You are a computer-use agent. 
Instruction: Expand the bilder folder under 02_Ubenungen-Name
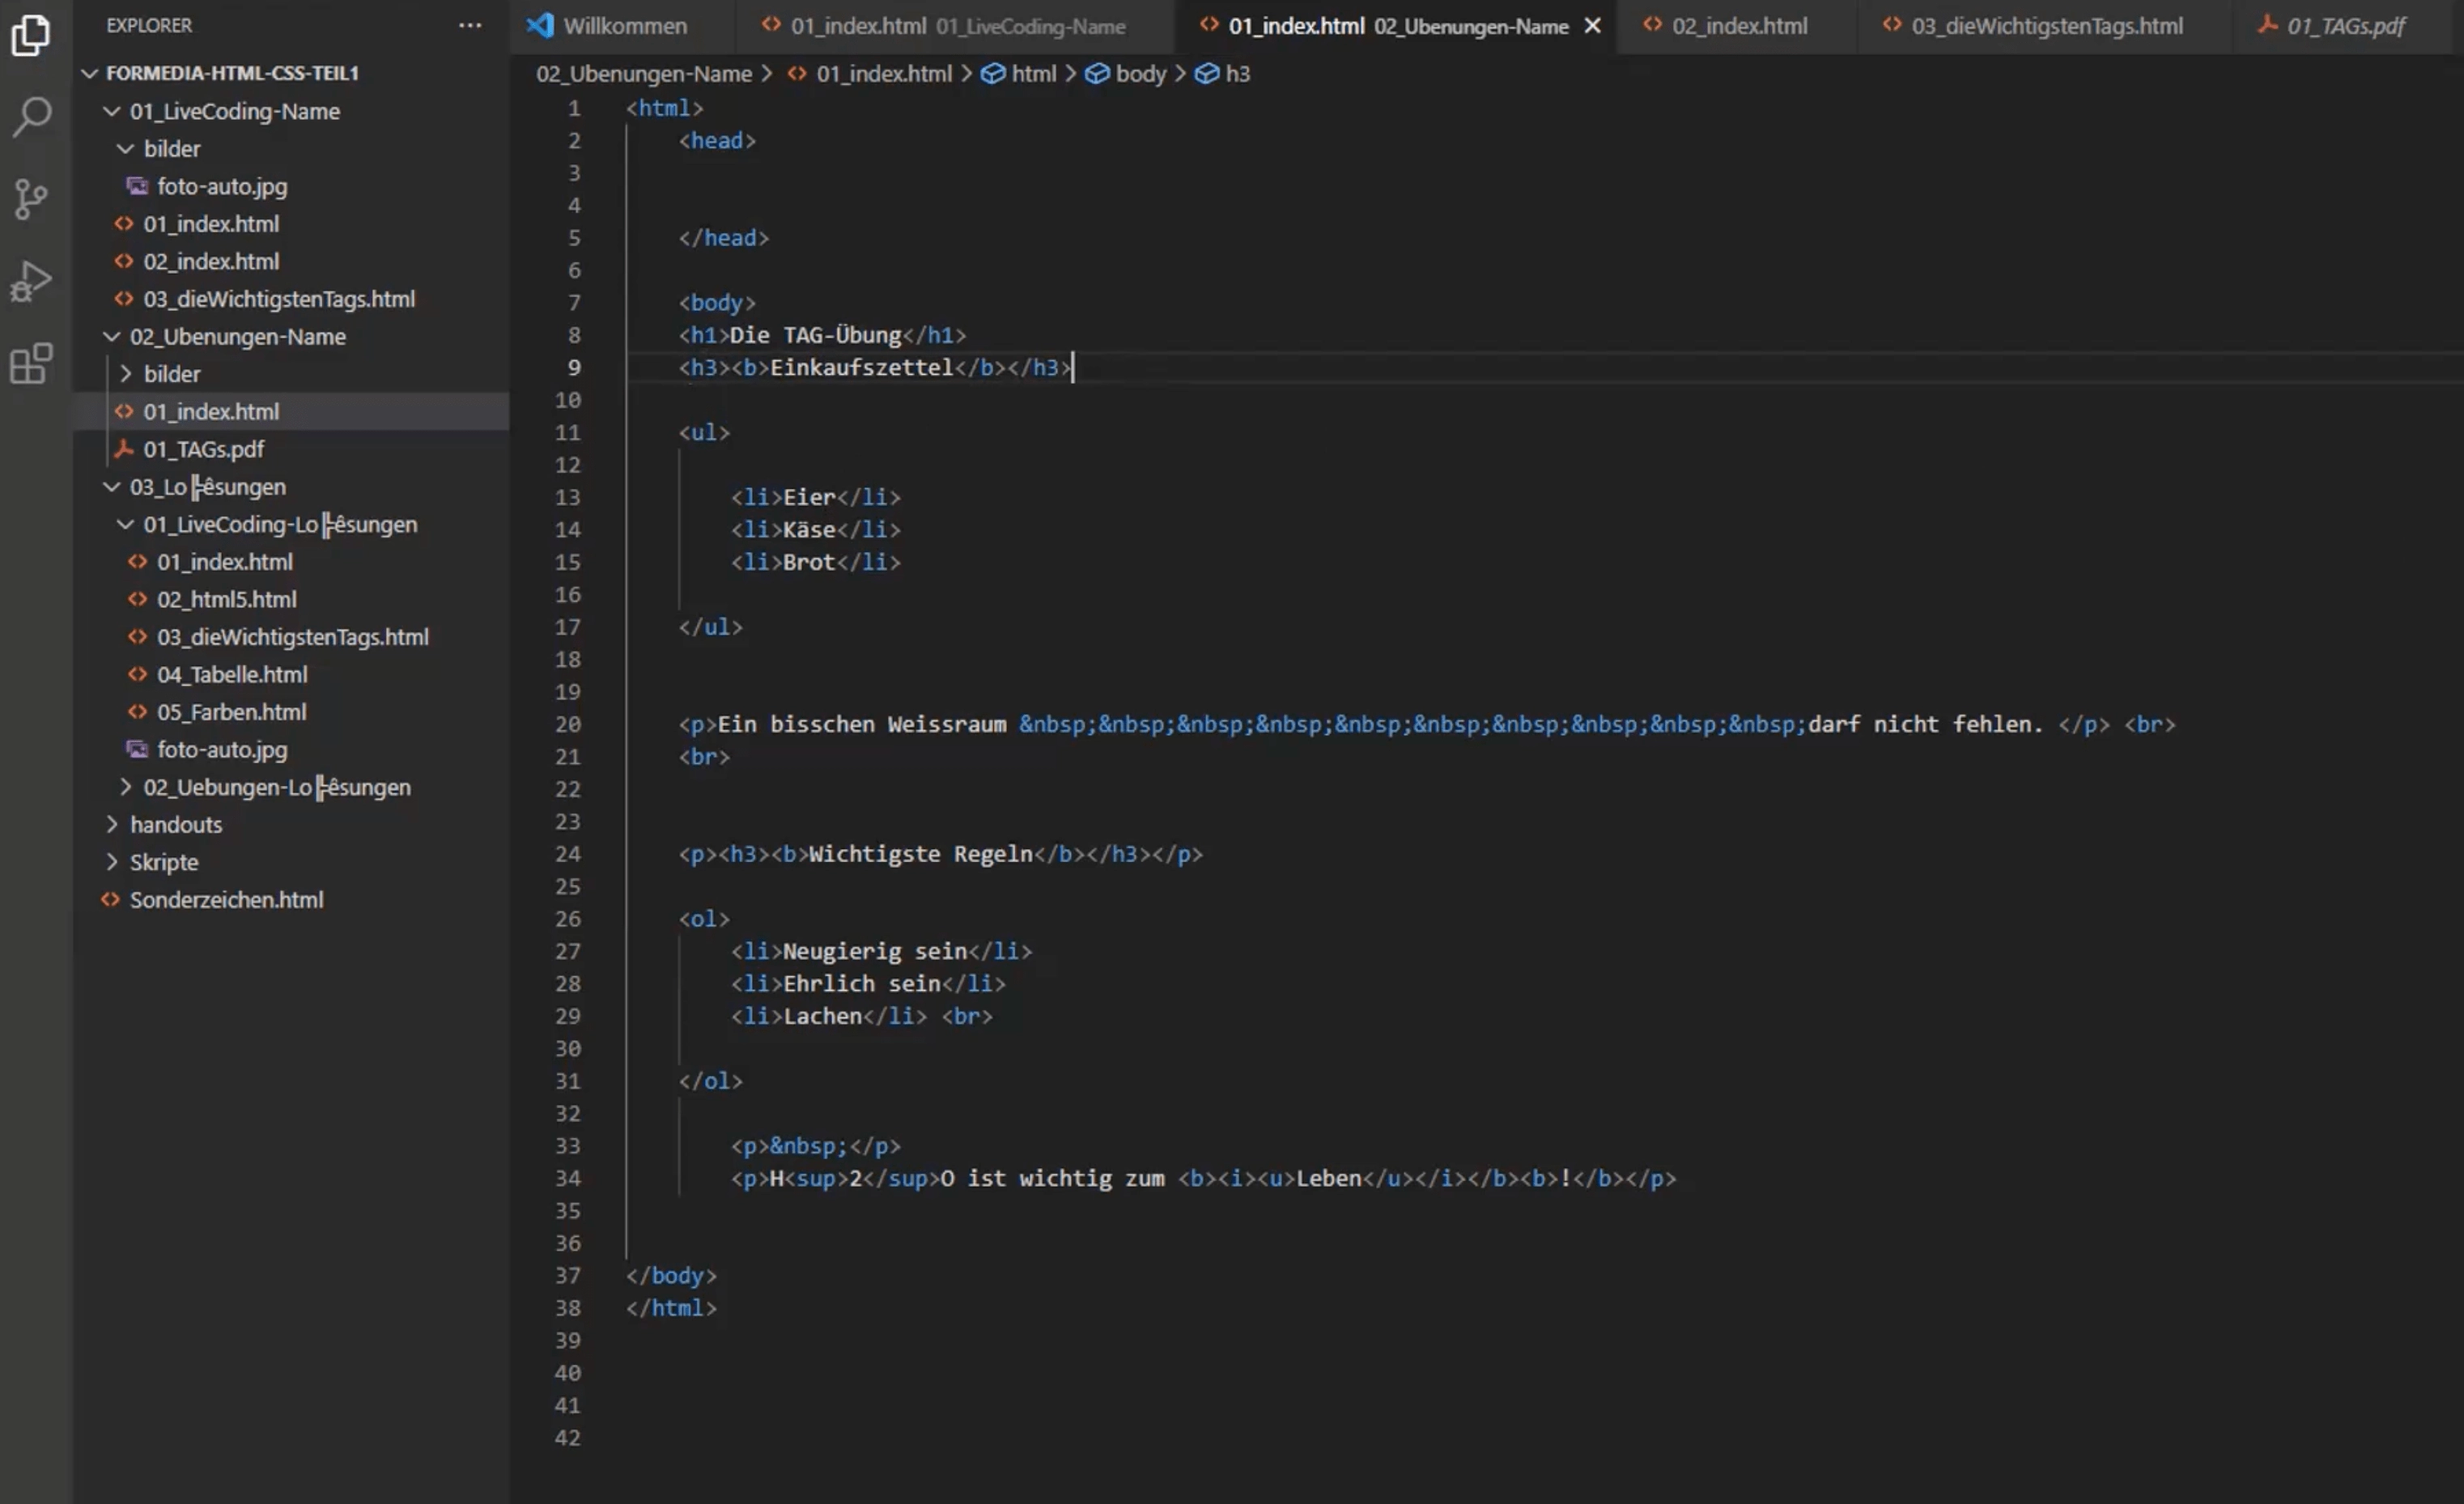(172, 373)
